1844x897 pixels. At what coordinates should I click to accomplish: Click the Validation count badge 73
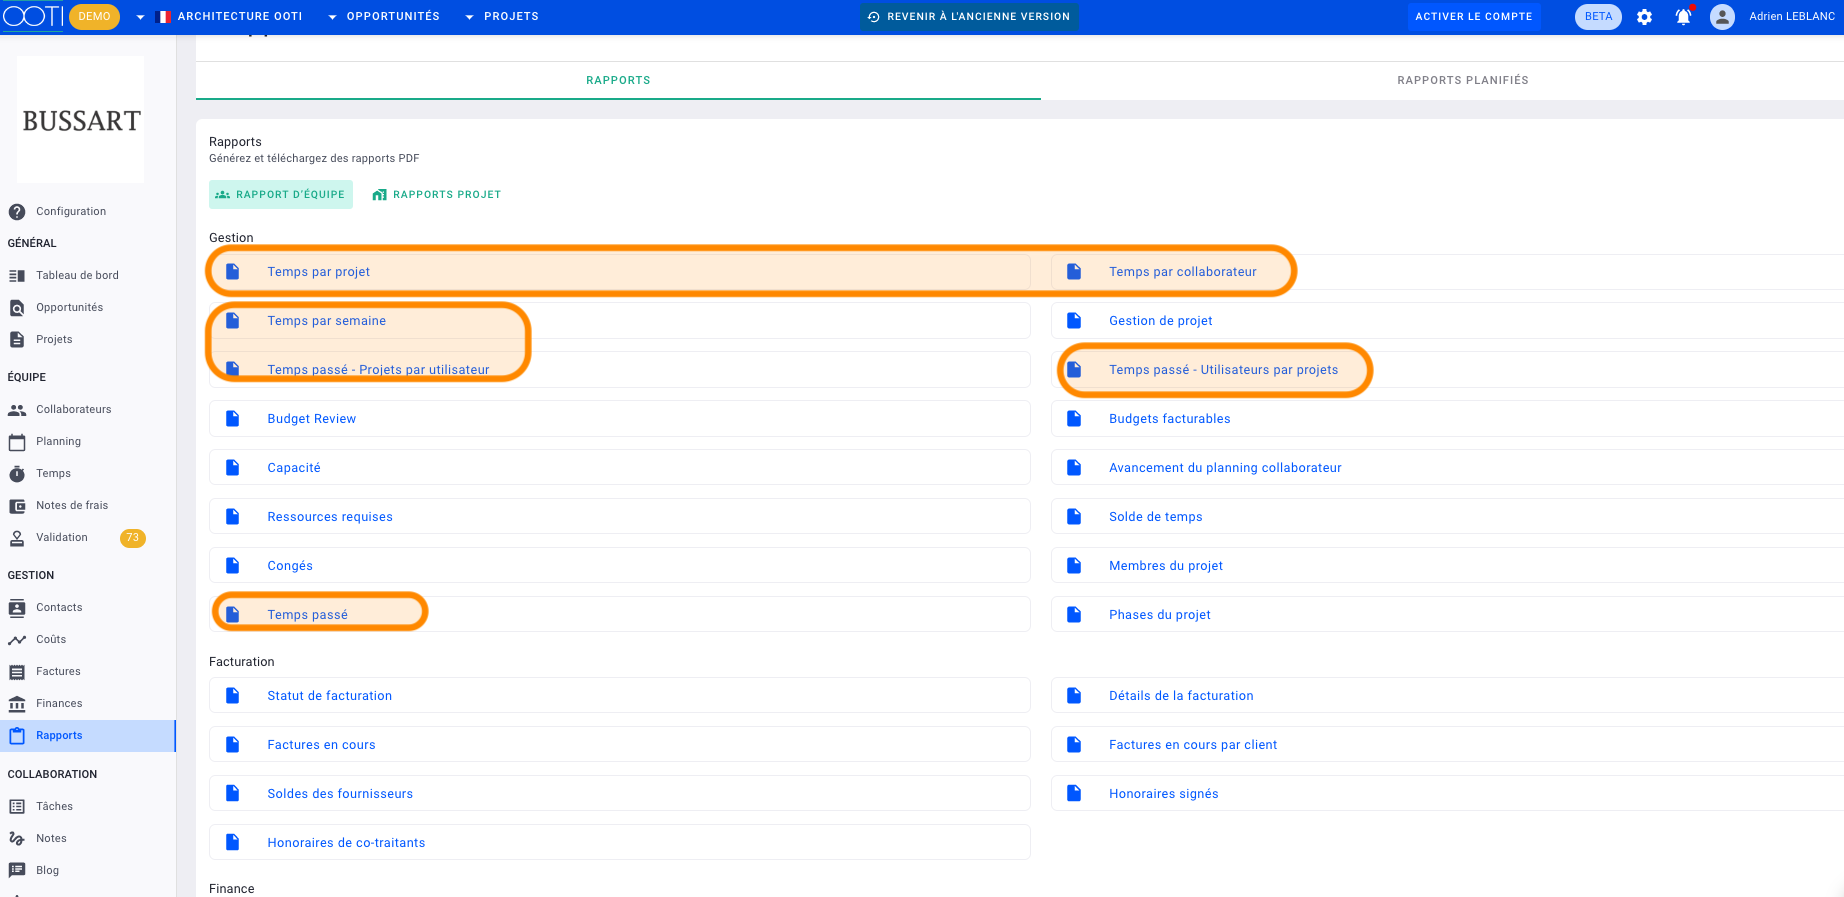(133, 538)
